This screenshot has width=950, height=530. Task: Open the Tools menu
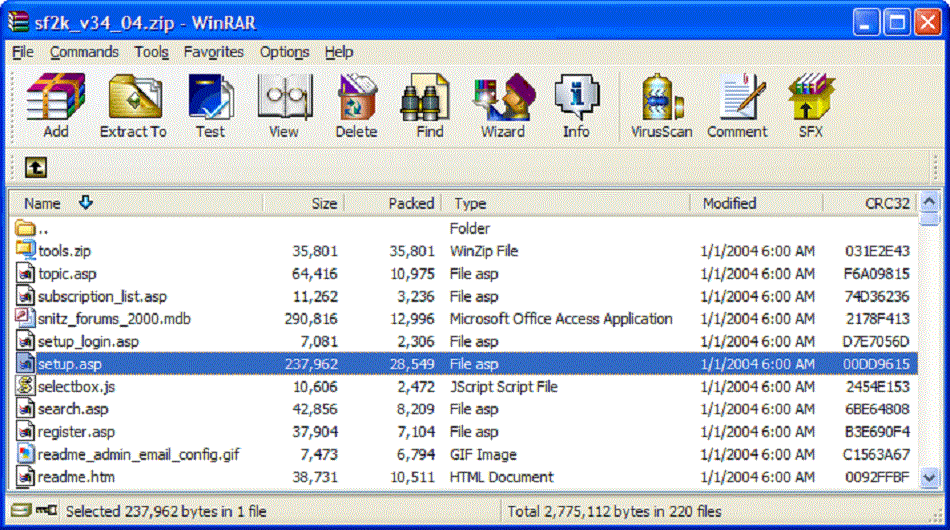coord(151,52)
